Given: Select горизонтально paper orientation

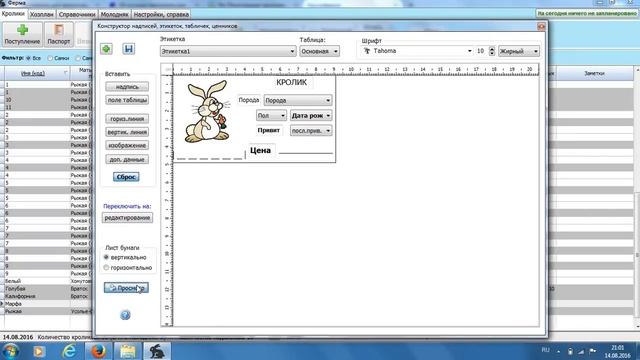Looking at the screenshot, I should point(106,268).
